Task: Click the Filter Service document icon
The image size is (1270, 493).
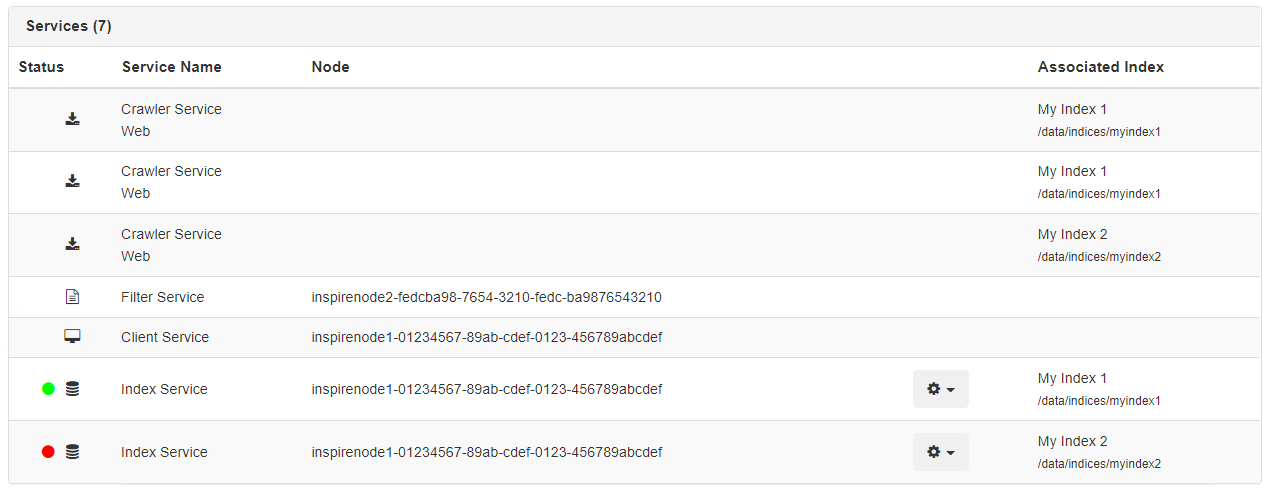Action: [72, 297]
